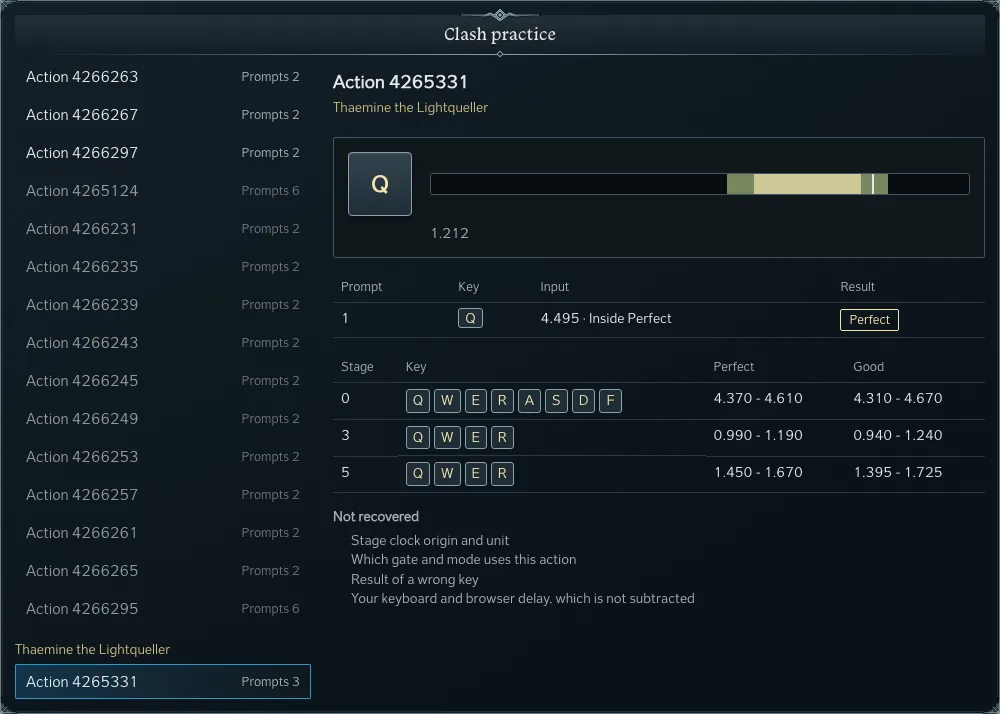
Task: Click the W keycap in the Stage 0 row
Action: pyautogui.click(x=447, y=400)
